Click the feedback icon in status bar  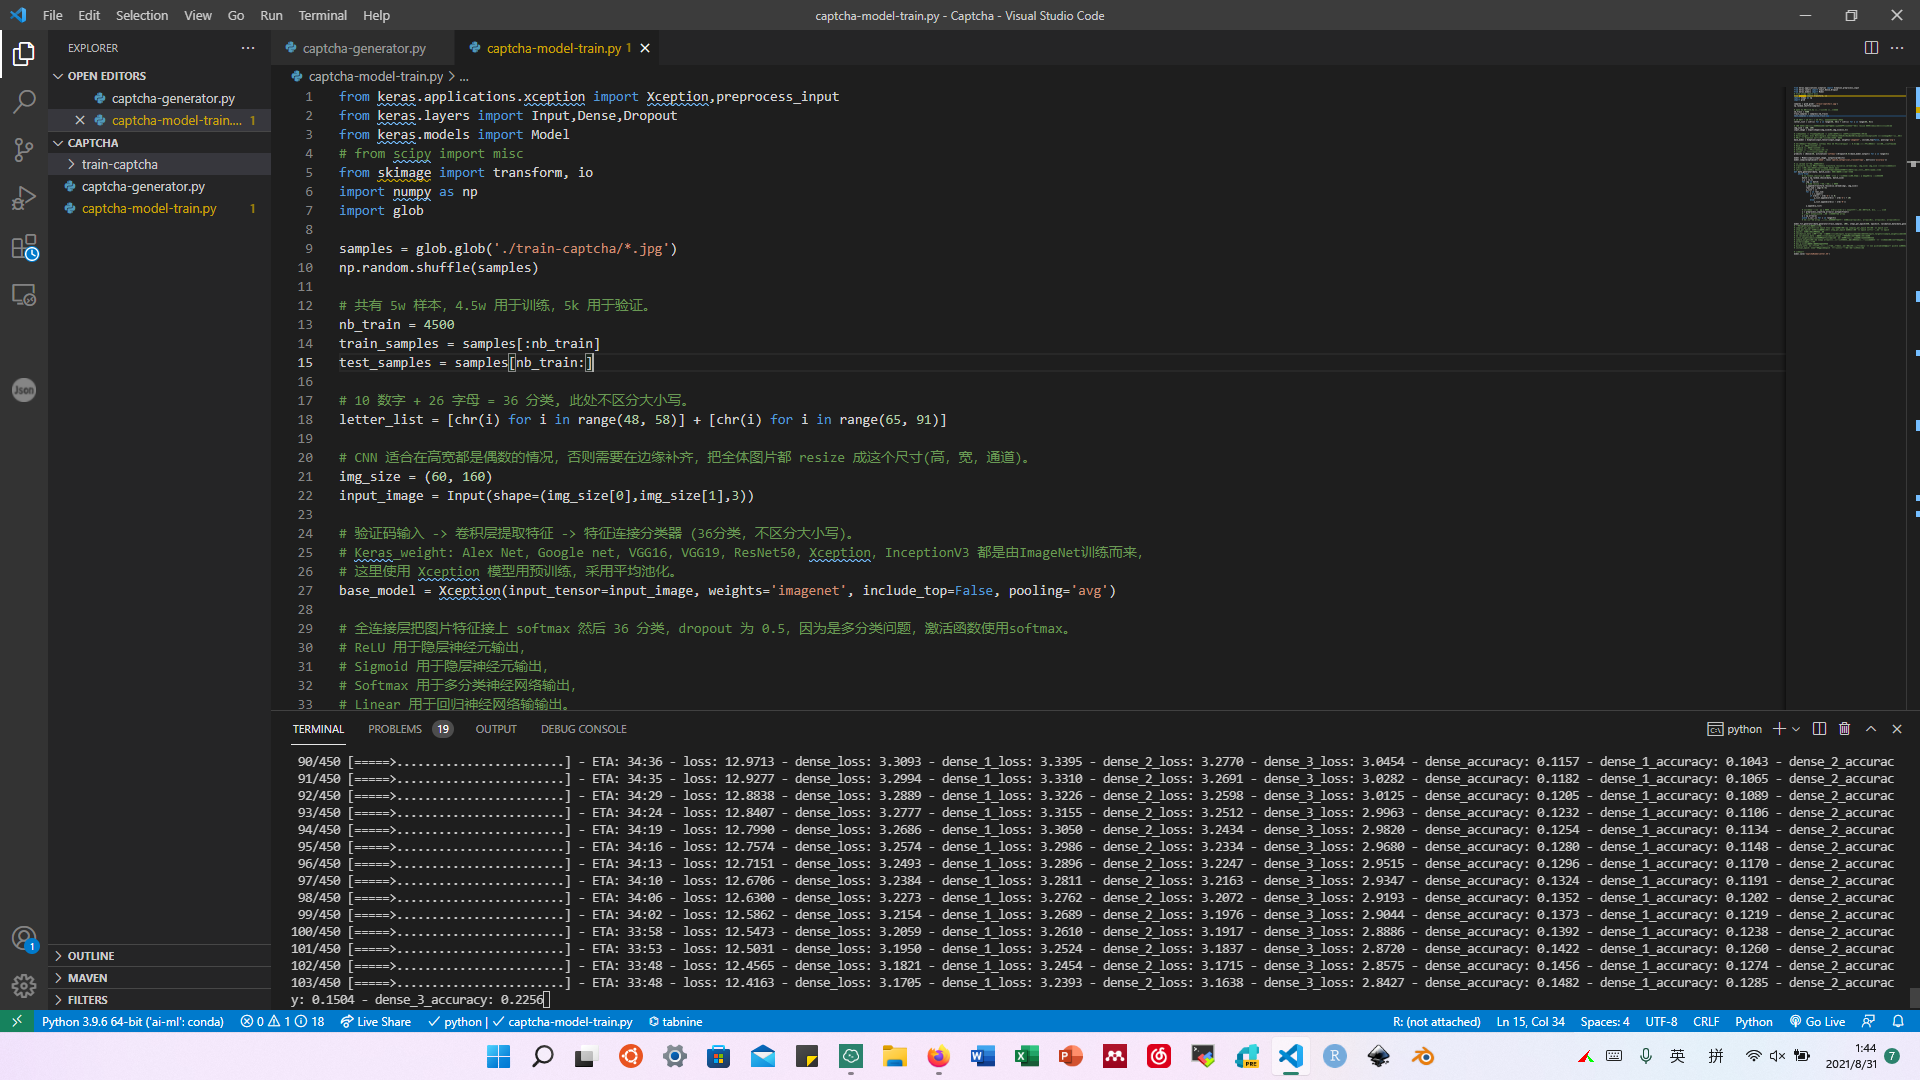point(1868,1022)
